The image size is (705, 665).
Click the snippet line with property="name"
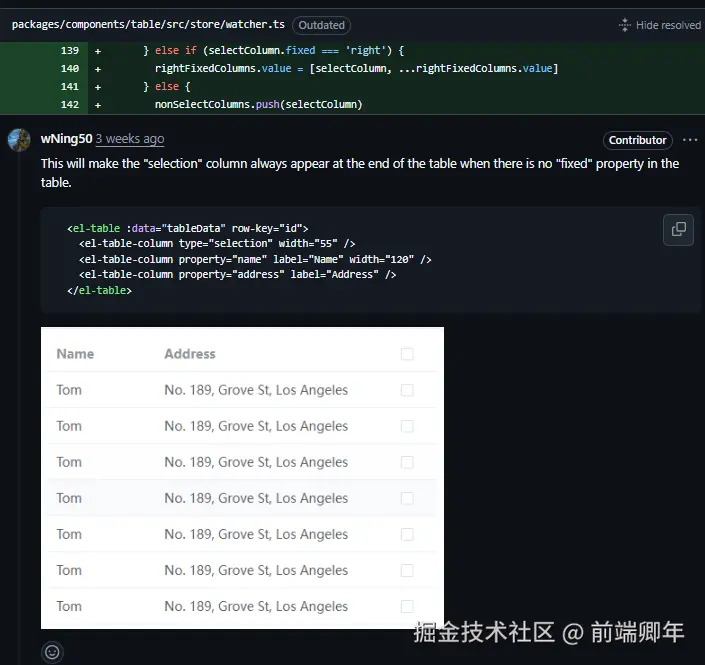click(x=255, y=259)
